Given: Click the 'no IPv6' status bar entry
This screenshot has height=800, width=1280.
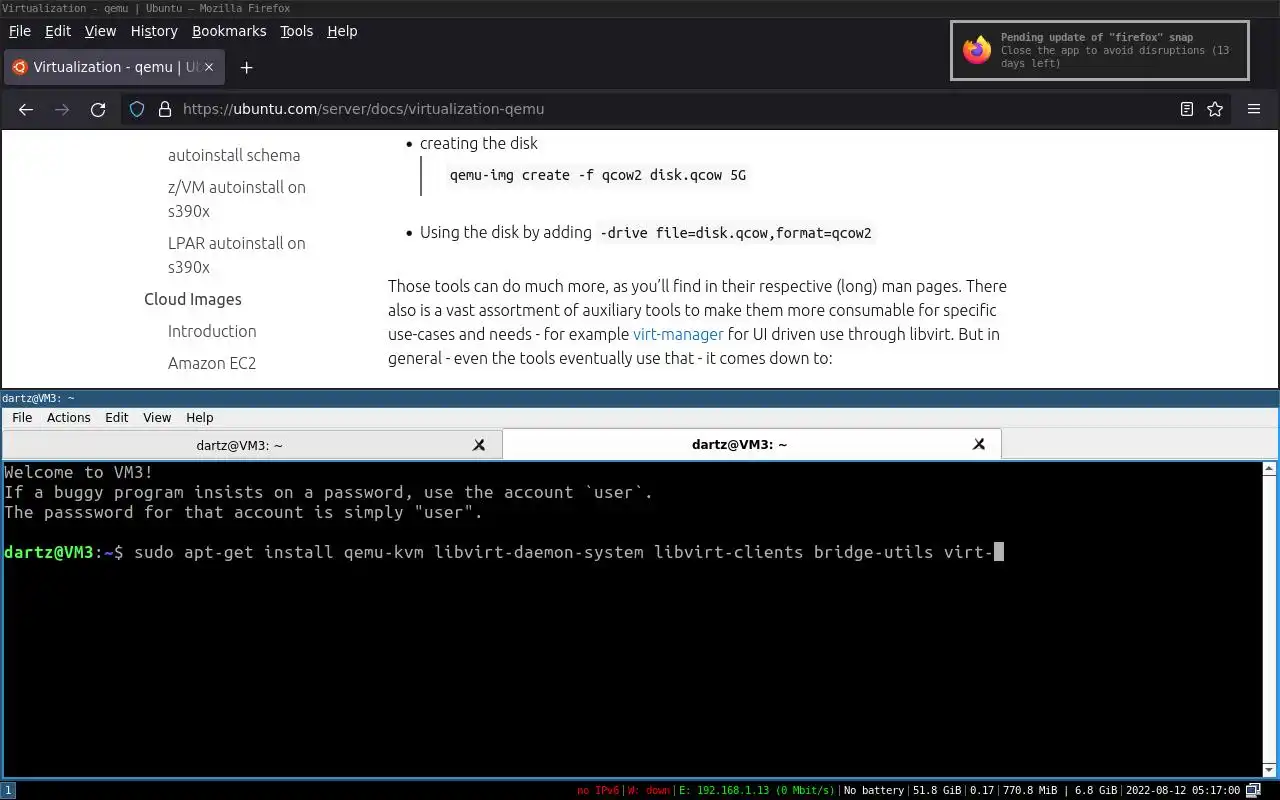Looking at the screenshot, I should click(x=598, y=790).
